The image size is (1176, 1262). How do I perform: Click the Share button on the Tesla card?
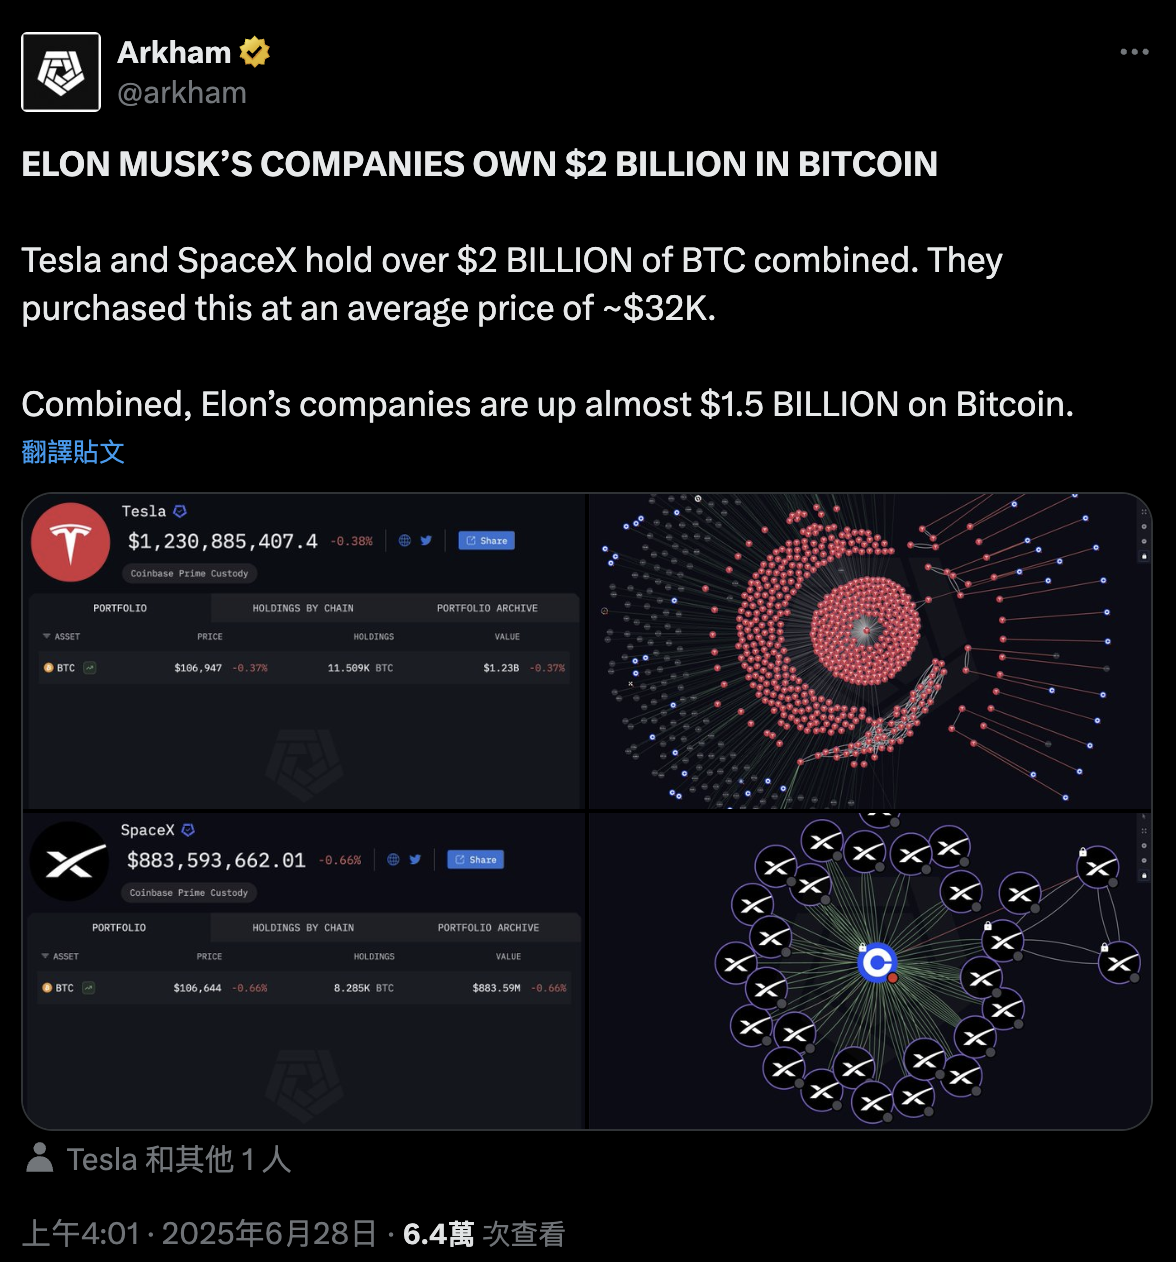coord(486,540)
